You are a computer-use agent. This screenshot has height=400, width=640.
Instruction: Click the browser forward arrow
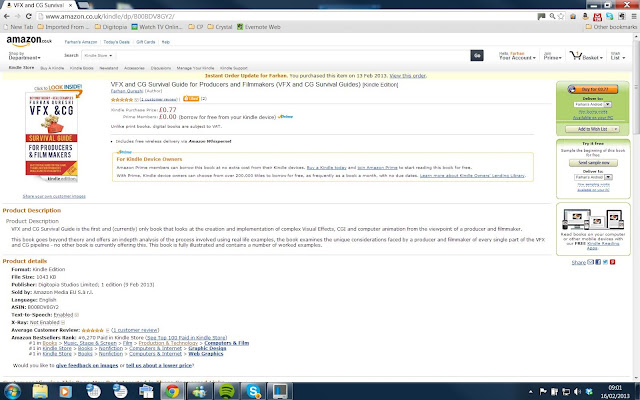18,16
